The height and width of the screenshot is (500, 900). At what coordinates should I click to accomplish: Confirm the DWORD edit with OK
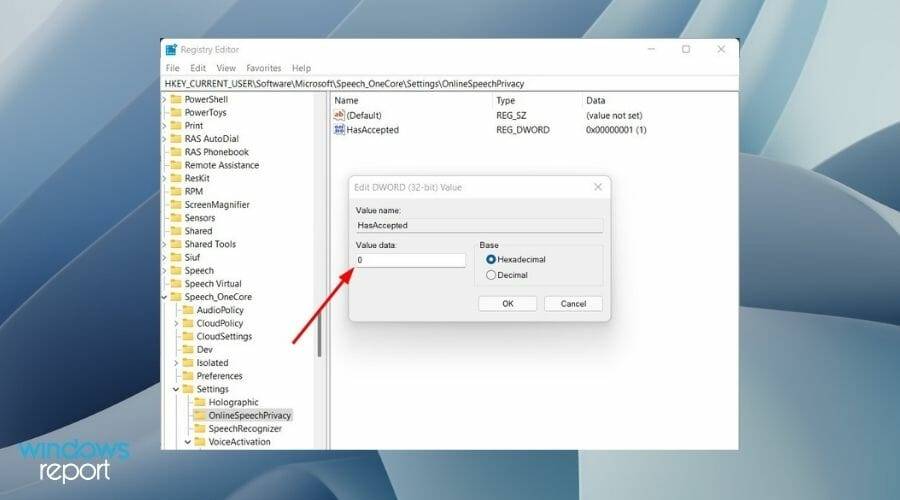507,304
